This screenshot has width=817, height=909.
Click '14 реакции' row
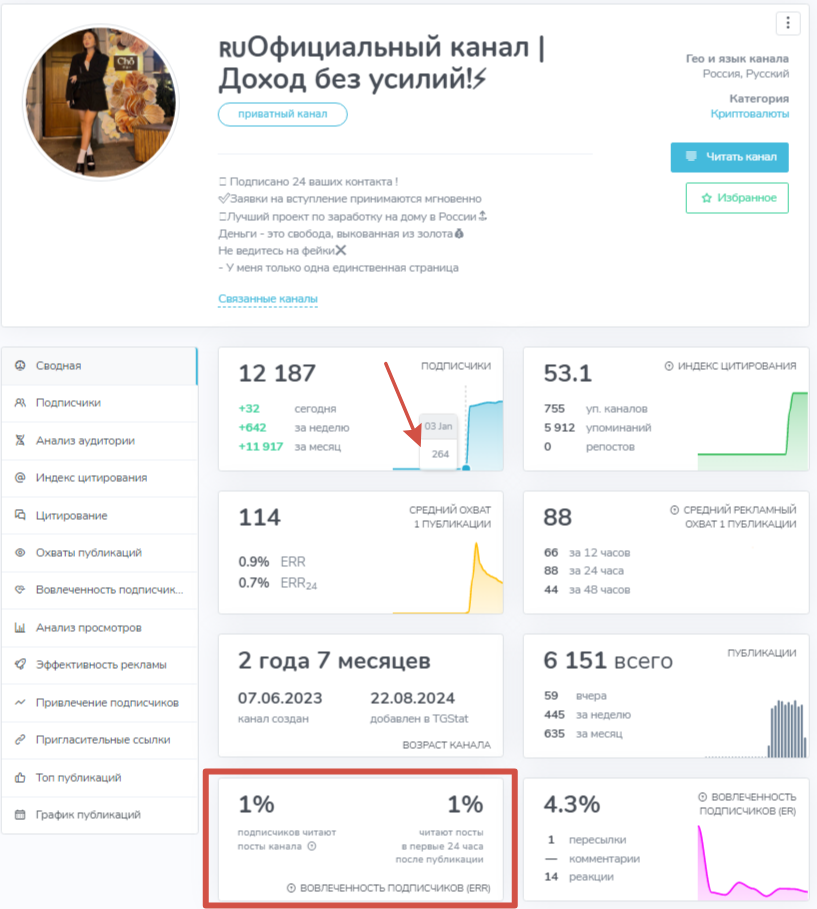(x=579, y=877)
